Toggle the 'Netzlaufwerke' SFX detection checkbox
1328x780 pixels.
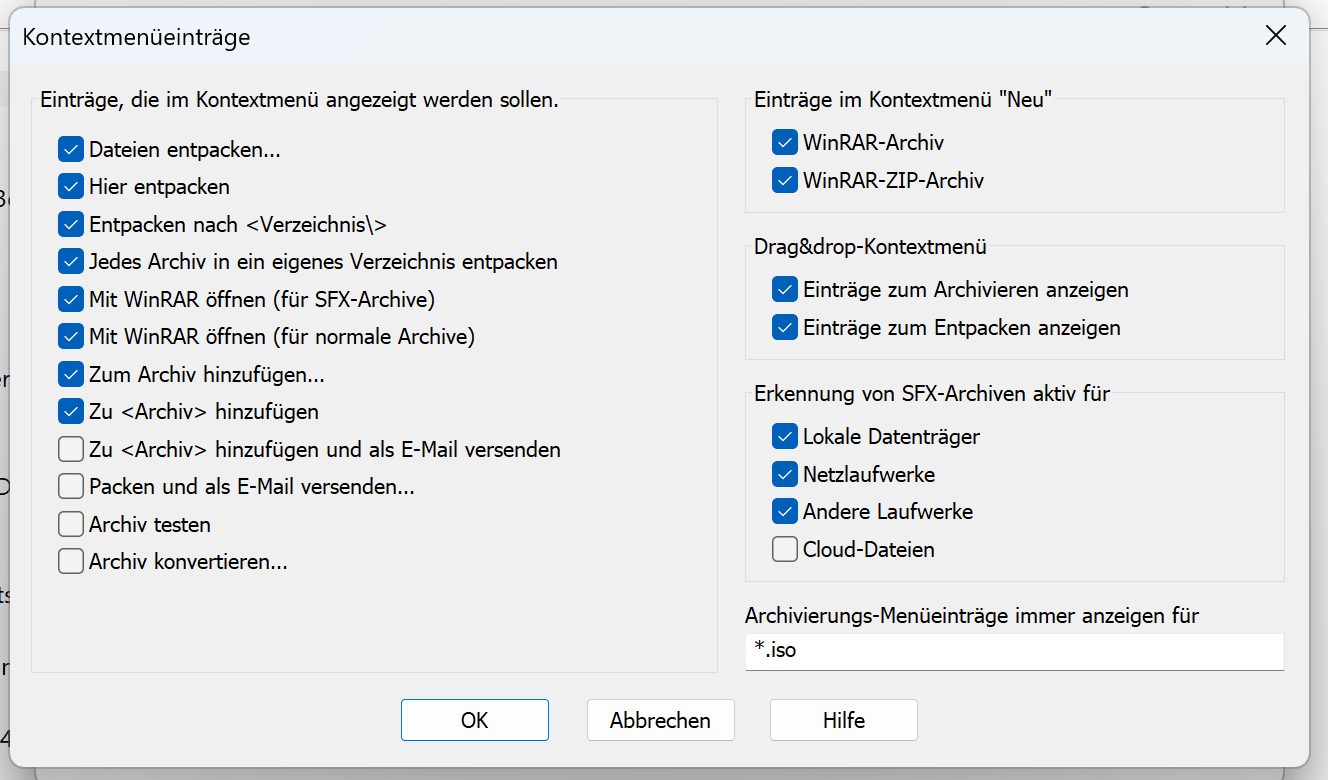[x=785, y=474]
